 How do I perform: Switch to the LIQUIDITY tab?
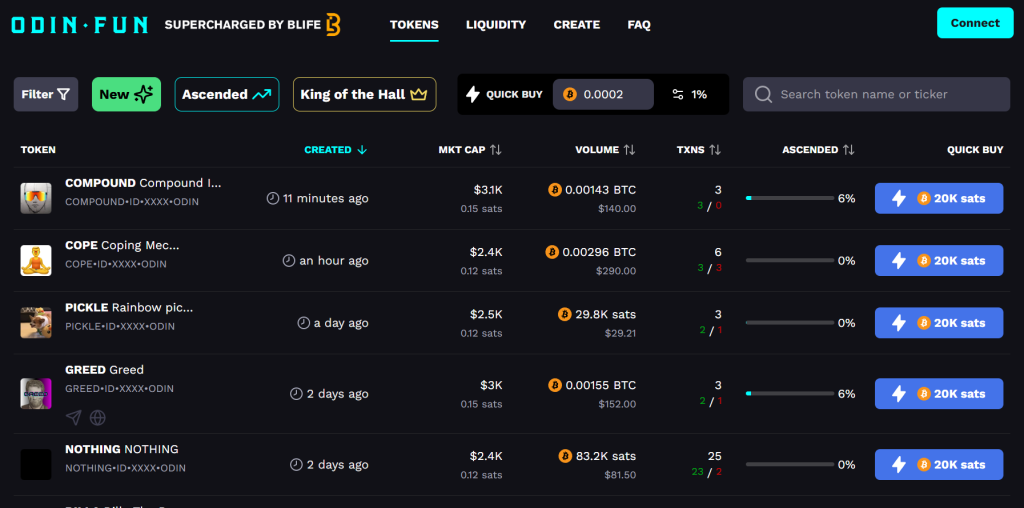click(496, 25)
